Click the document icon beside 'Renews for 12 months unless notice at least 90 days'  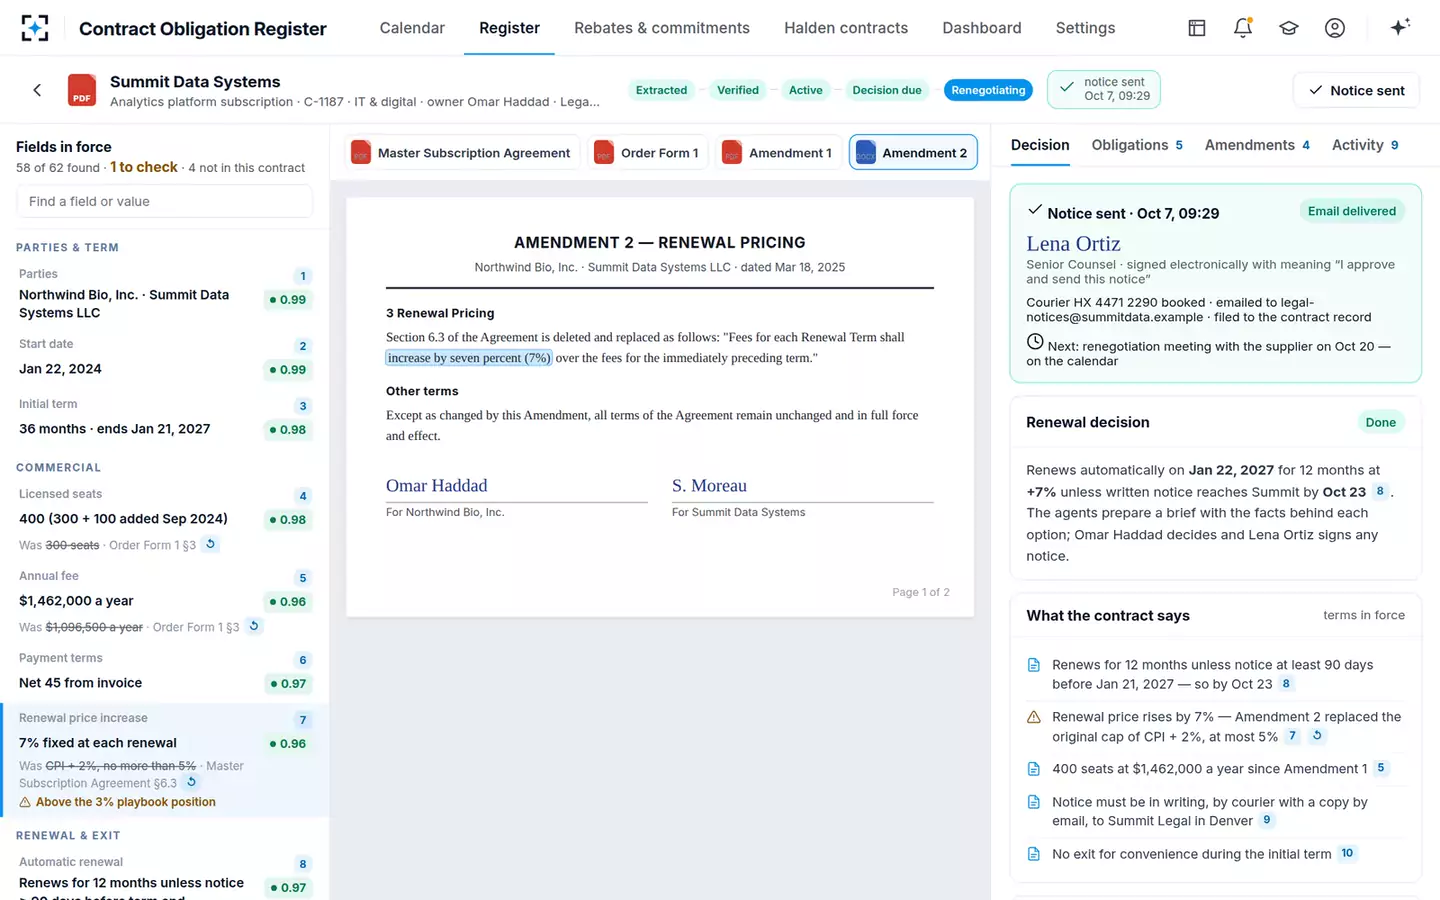[x=1034, y=665]
